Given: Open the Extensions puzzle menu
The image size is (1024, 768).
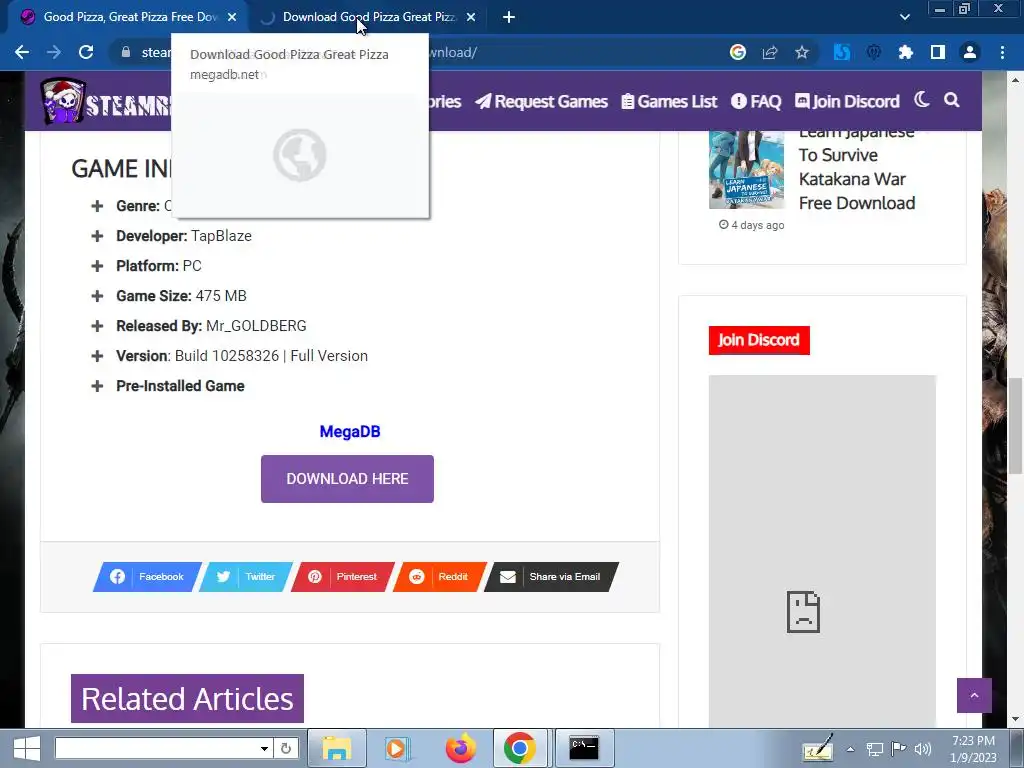Looking at the screenshot, I should pos(906,52).
